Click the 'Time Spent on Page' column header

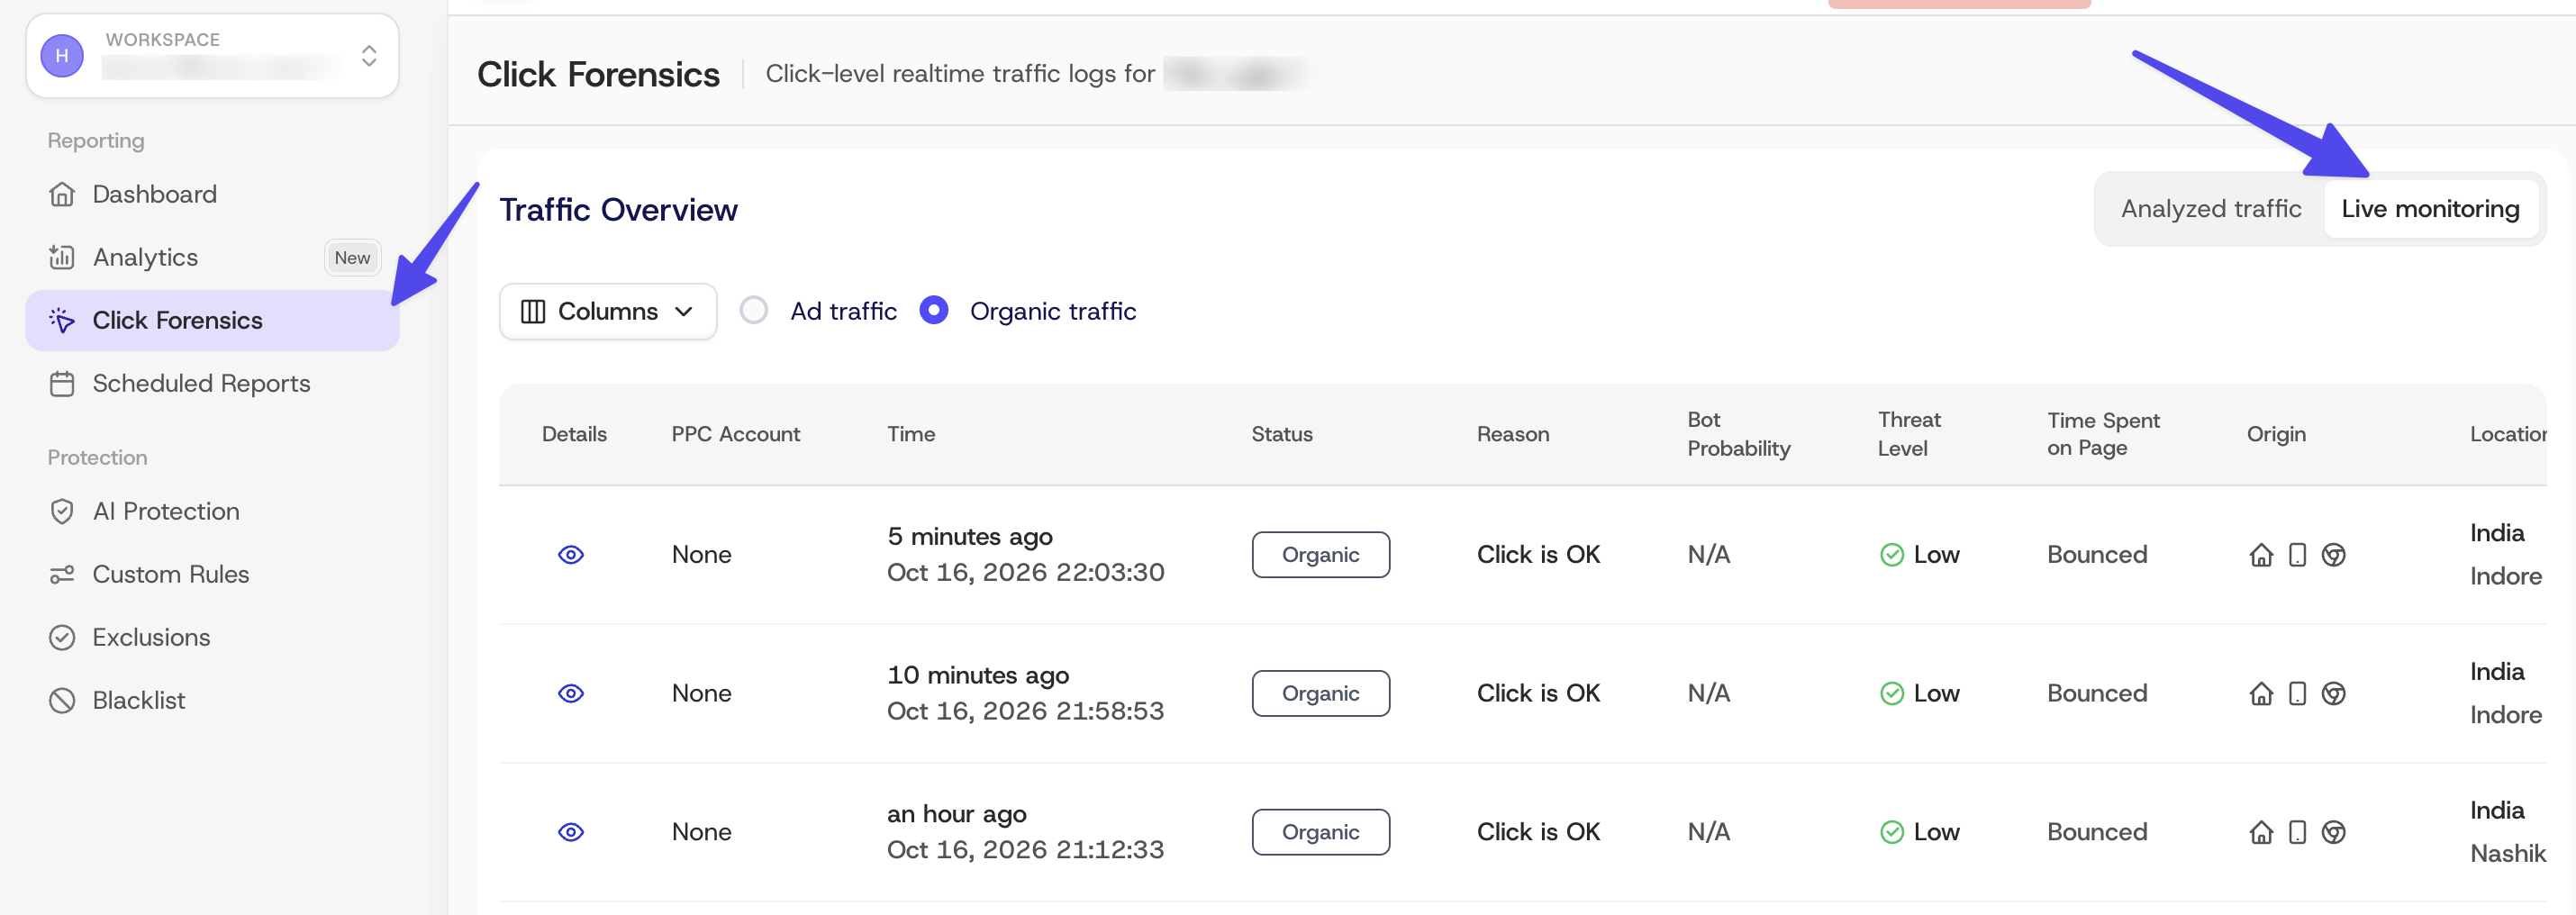point(2102,434)
